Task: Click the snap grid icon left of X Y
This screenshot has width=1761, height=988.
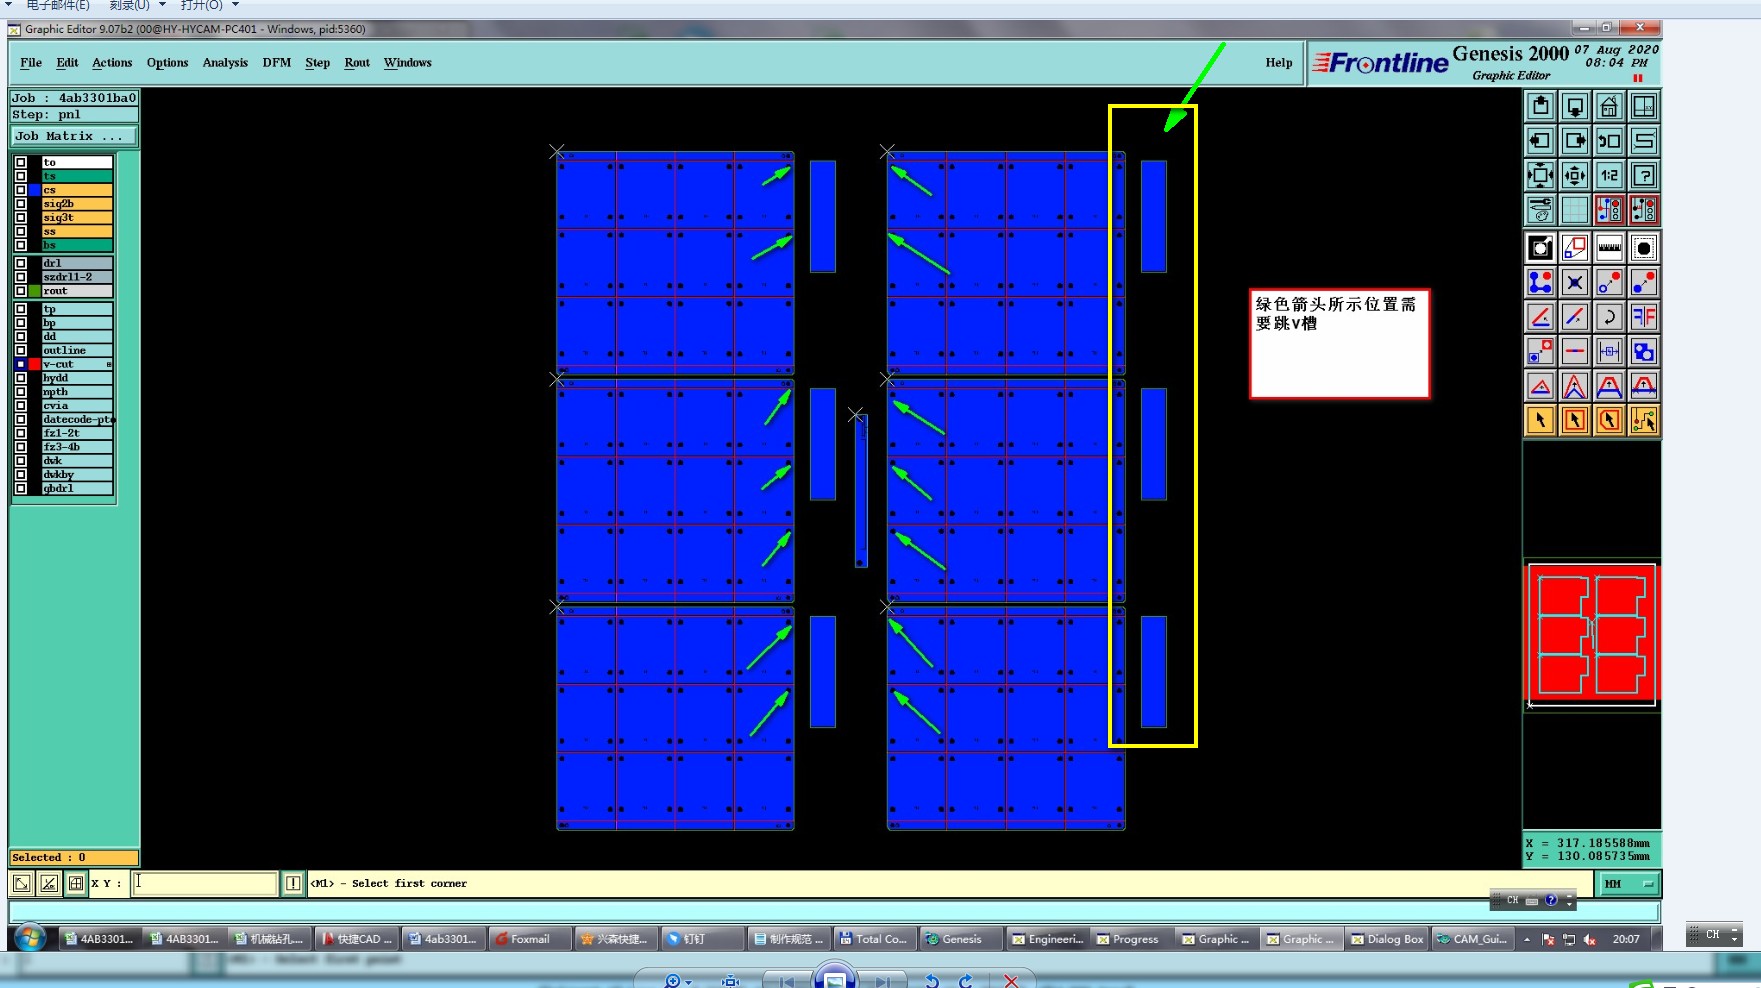Action: pos(76,883)
